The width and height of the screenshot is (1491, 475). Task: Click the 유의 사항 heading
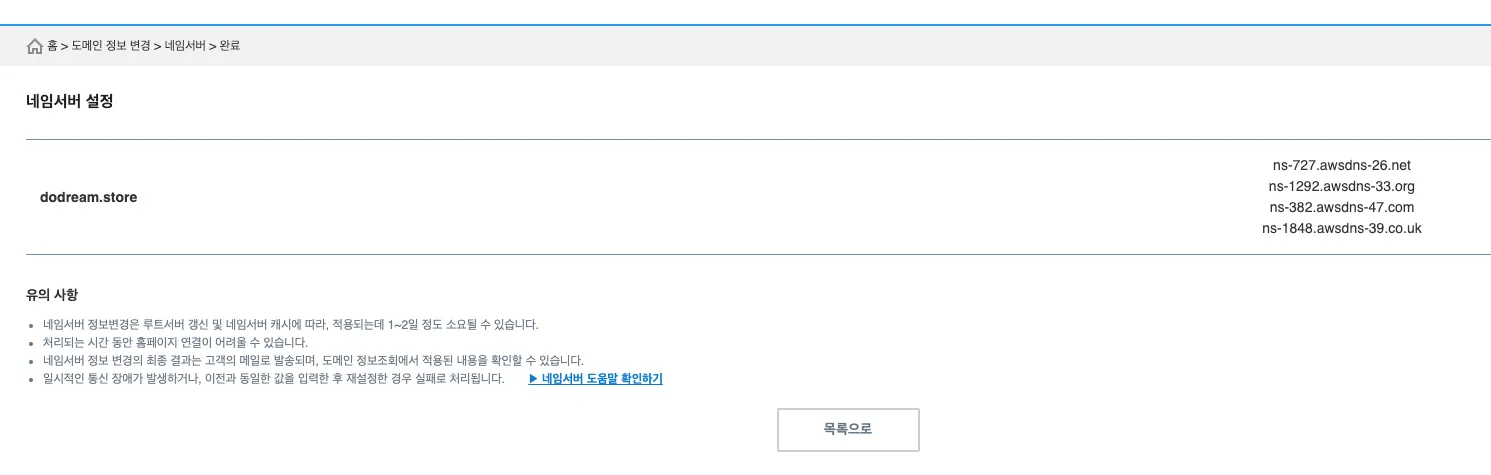click(52, 295)
